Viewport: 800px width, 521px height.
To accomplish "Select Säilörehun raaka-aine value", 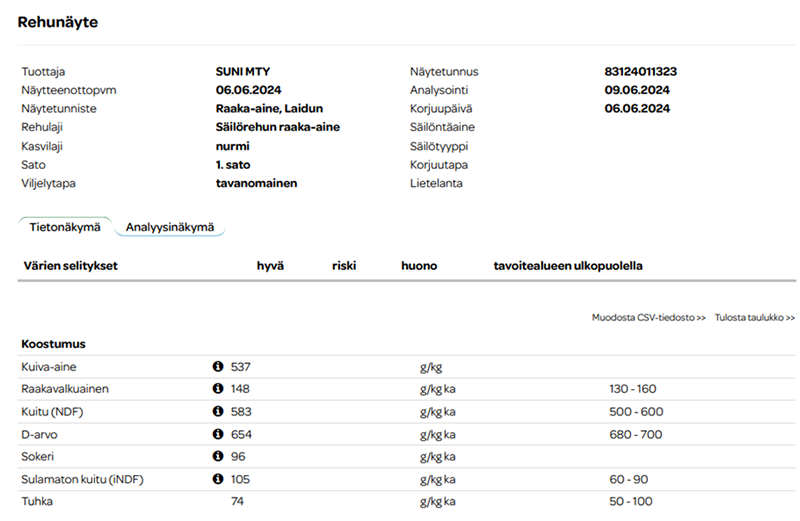I will pyautogui.click(x=278, y=127).
